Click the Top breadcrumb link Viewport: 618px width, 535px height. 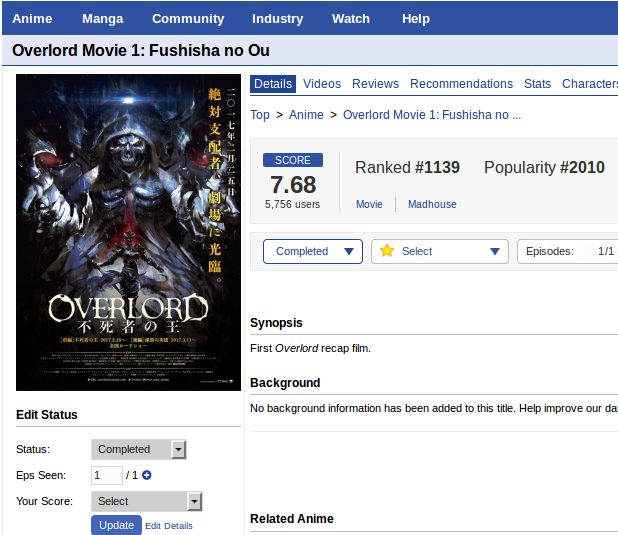[260, 115]
